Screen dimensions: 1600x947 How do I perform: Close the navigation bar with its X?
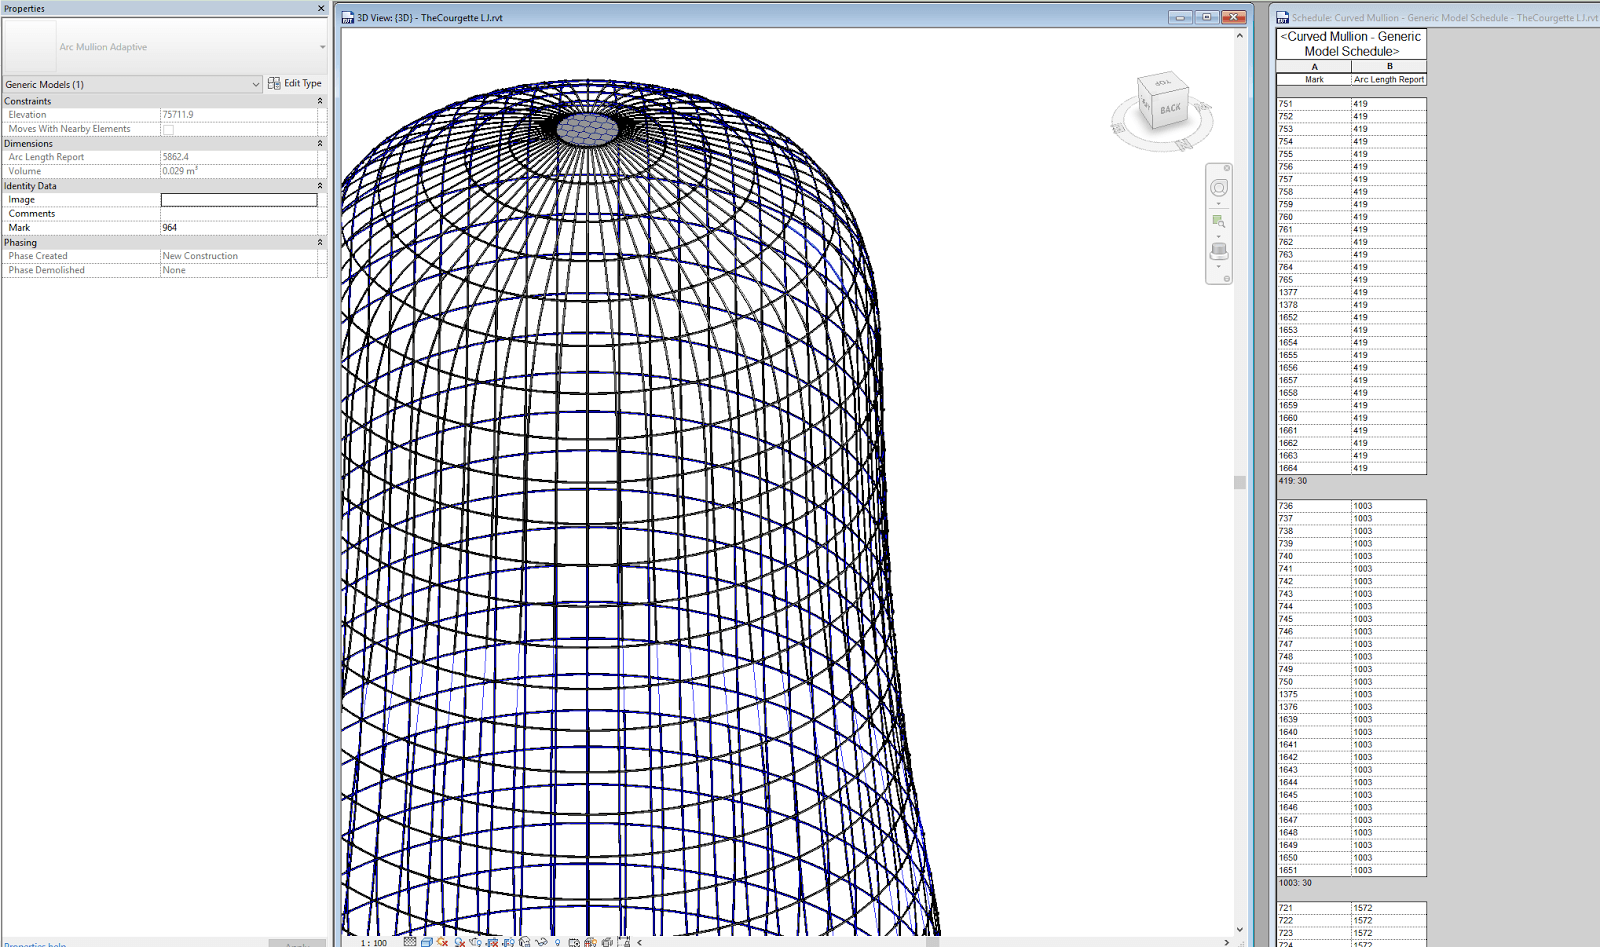1227,168
